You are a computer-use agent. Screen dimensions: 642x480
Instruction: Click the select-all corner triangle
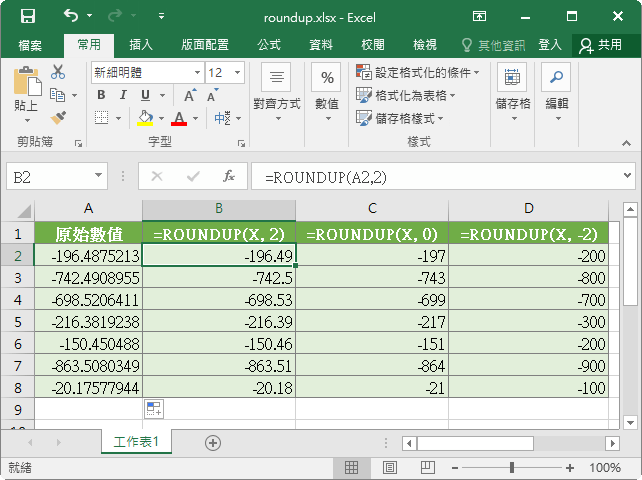coord(24,211)
